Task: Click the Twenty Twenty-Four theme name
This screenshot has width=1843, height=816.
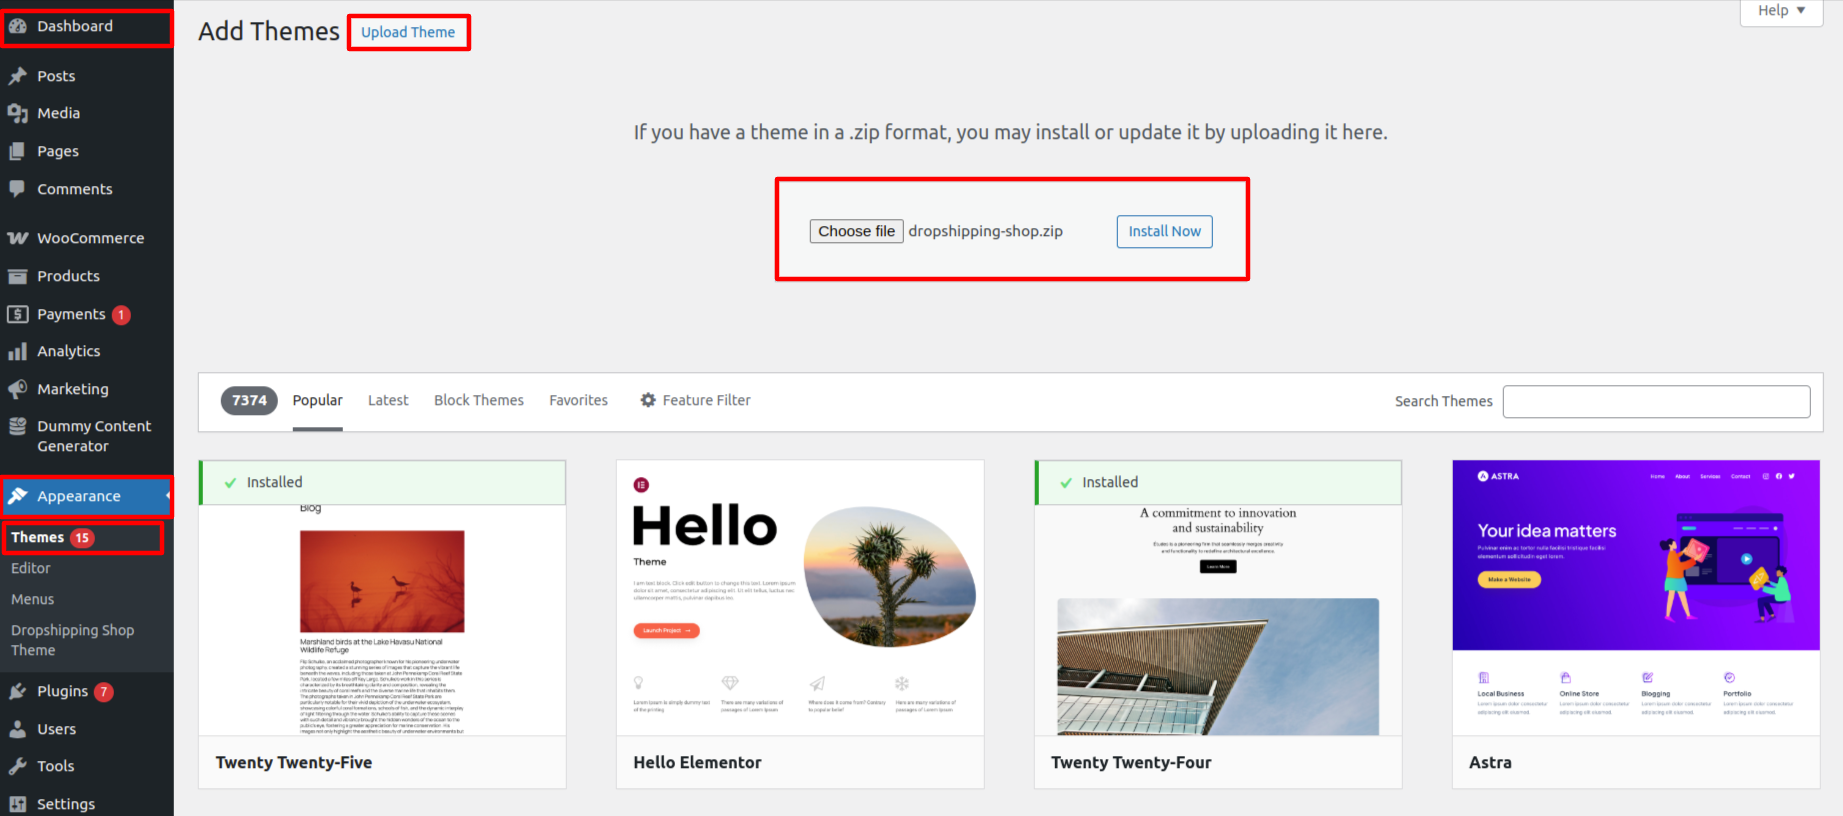Action: click(x=1131, y=762)
